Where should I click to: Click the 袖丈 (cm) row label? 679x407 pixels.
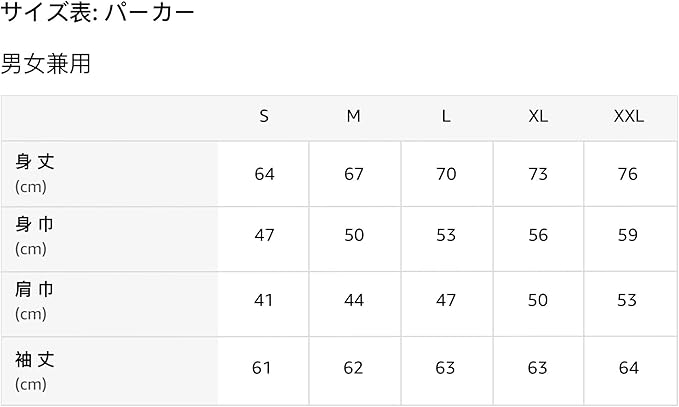click(35, 369)
